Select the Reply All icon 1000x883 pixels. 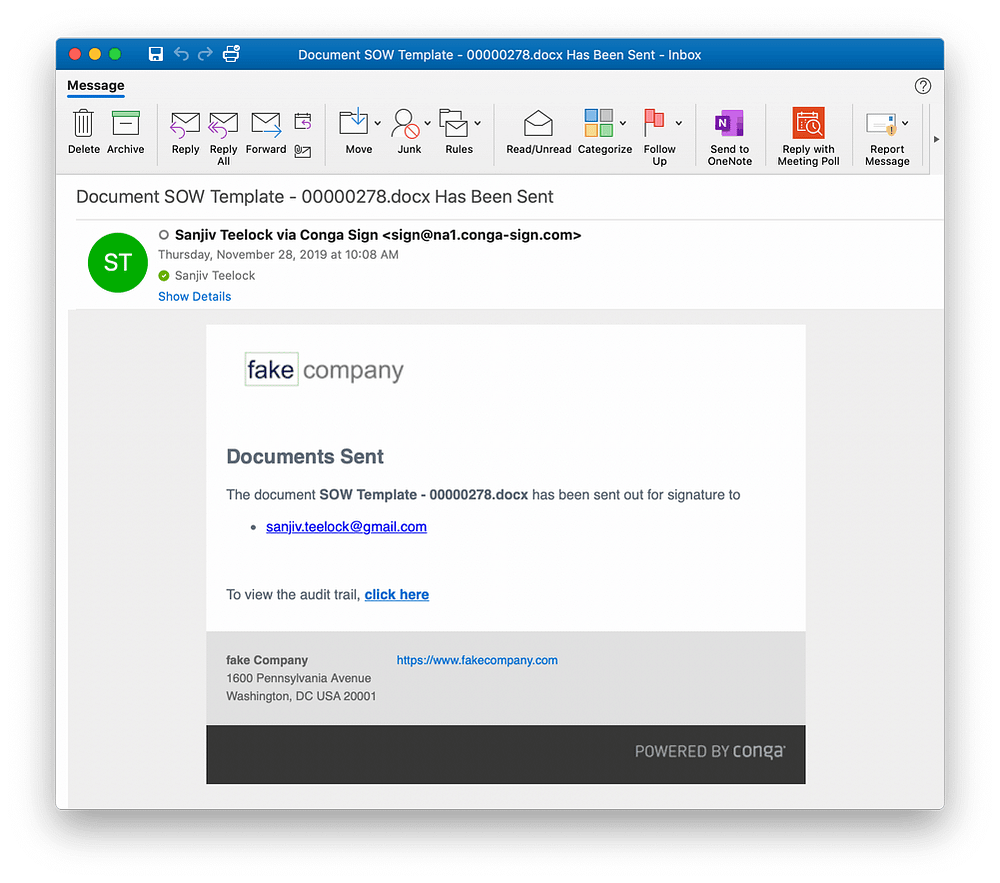pos(223,133)
